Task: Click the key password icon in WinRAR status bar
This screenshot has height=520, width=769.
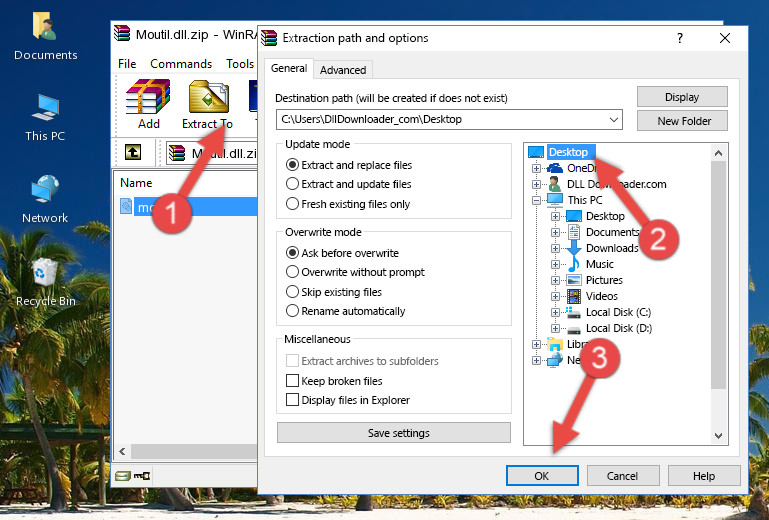Action: pyautogui.click(x=142, y=475)
